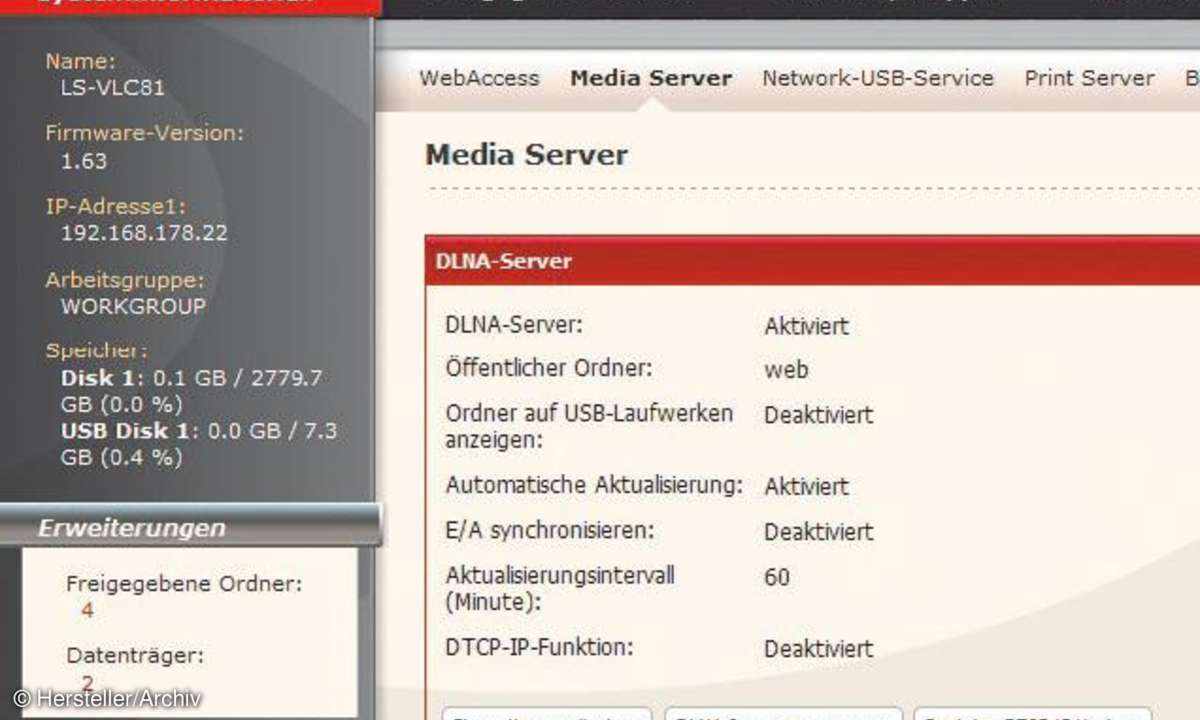Click firmware version value 1.63
The height and width of the screenshot is (720, 1200).
tap(84, 161)
